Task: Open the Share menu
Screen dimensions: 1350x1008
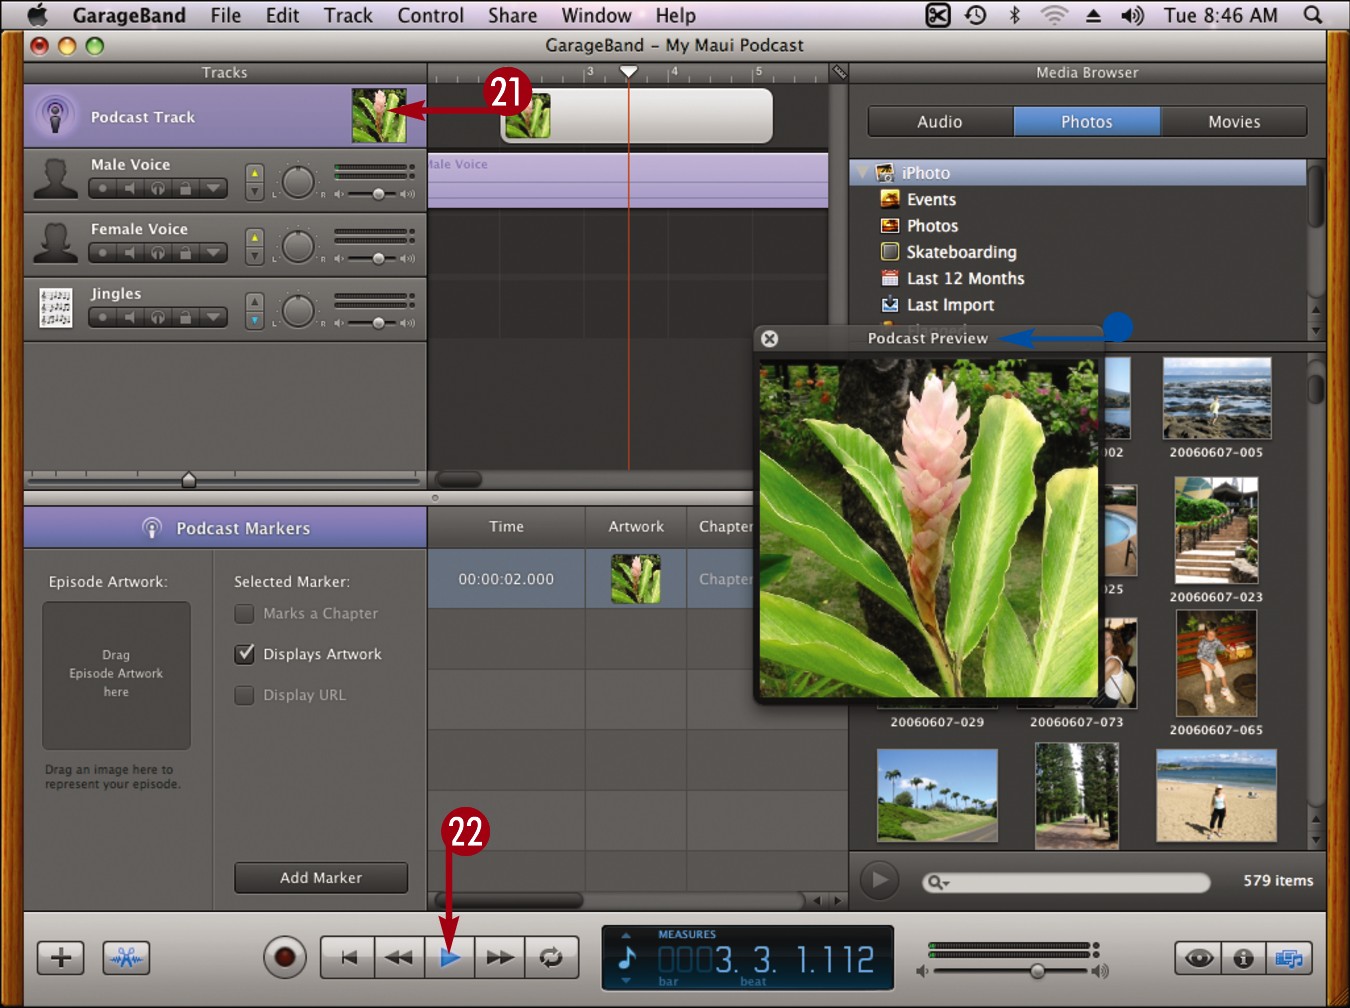Action: tap(512, 15)
